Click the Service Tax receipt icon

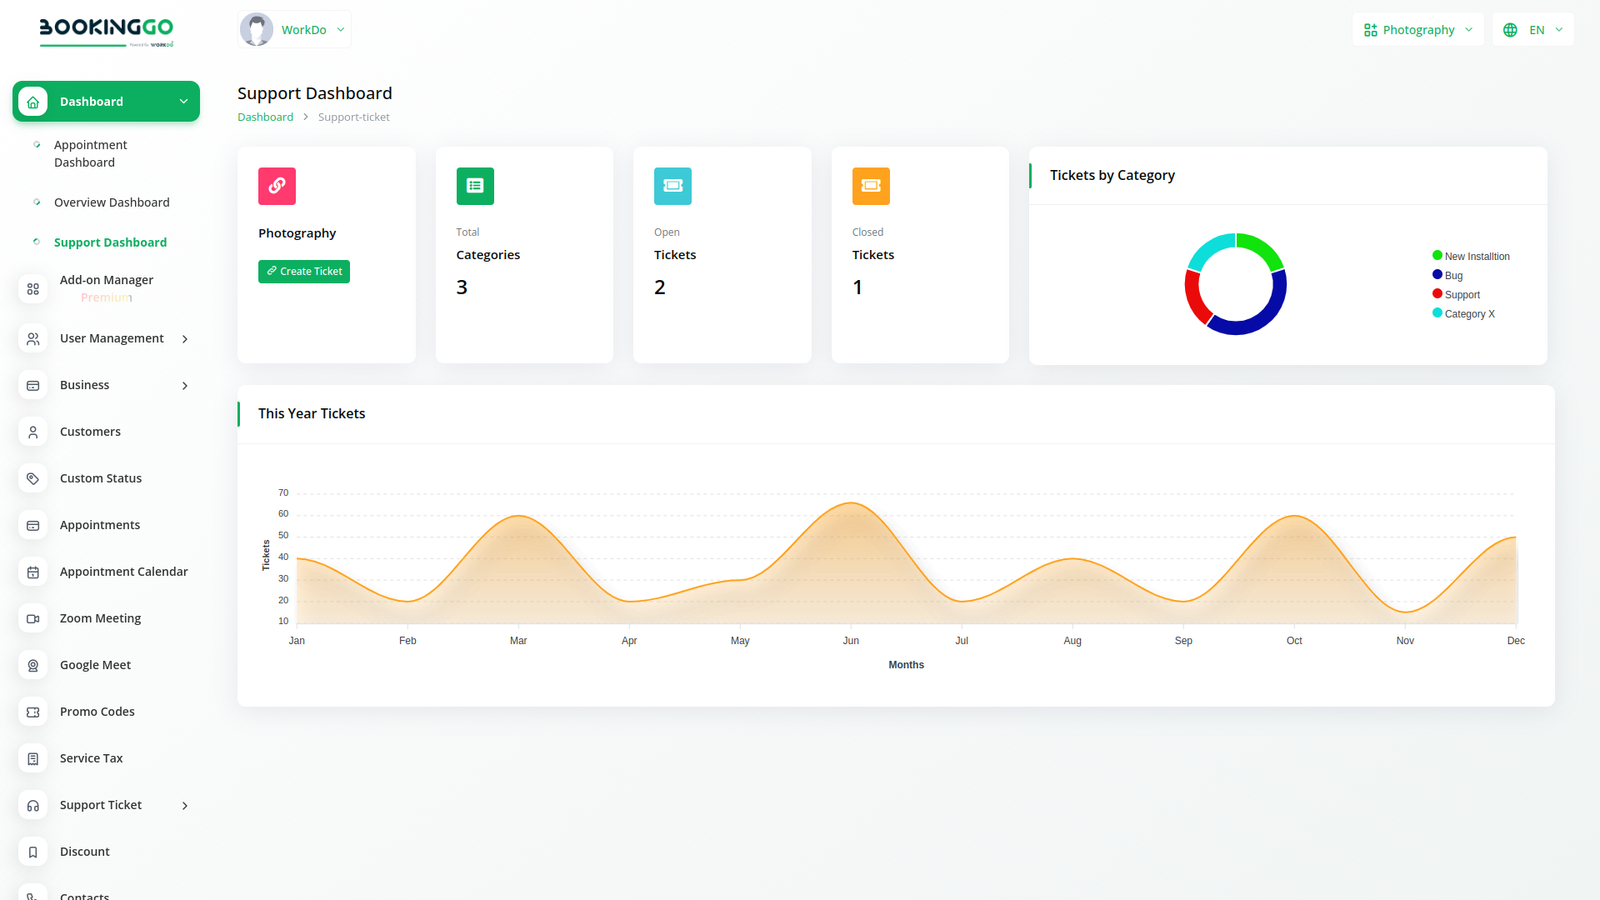[x=33, y=759]
